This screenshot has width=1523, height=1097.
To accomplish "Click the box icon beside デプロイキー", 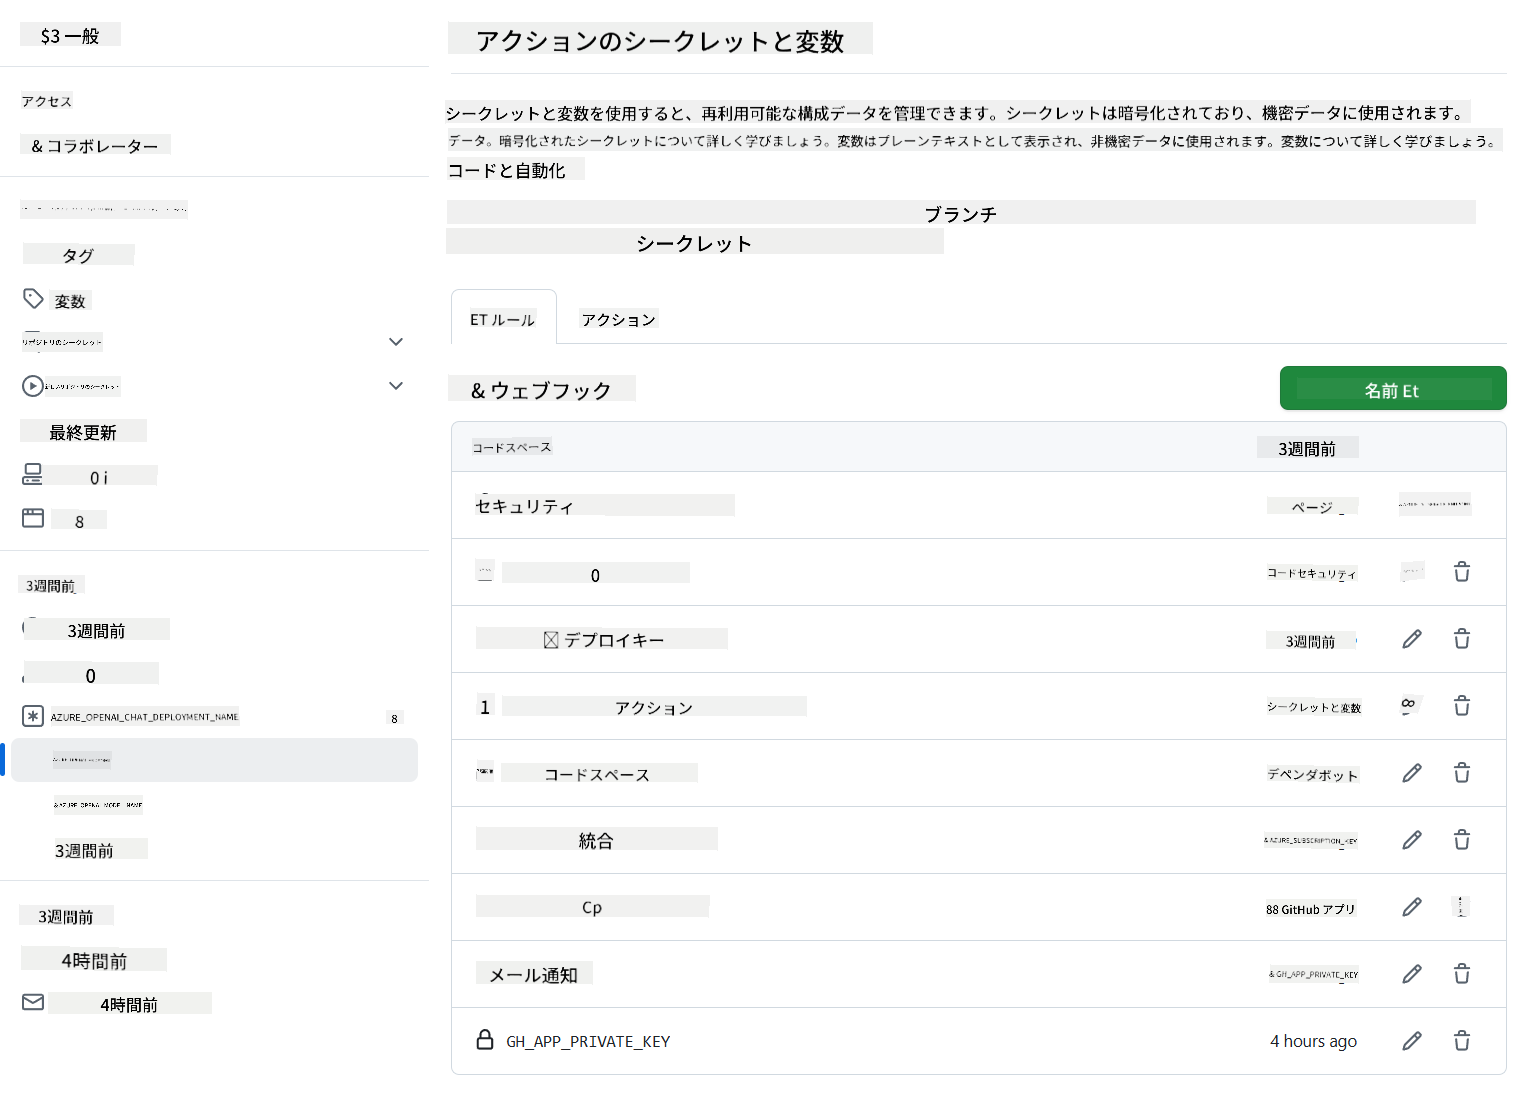I will point(550,640).
